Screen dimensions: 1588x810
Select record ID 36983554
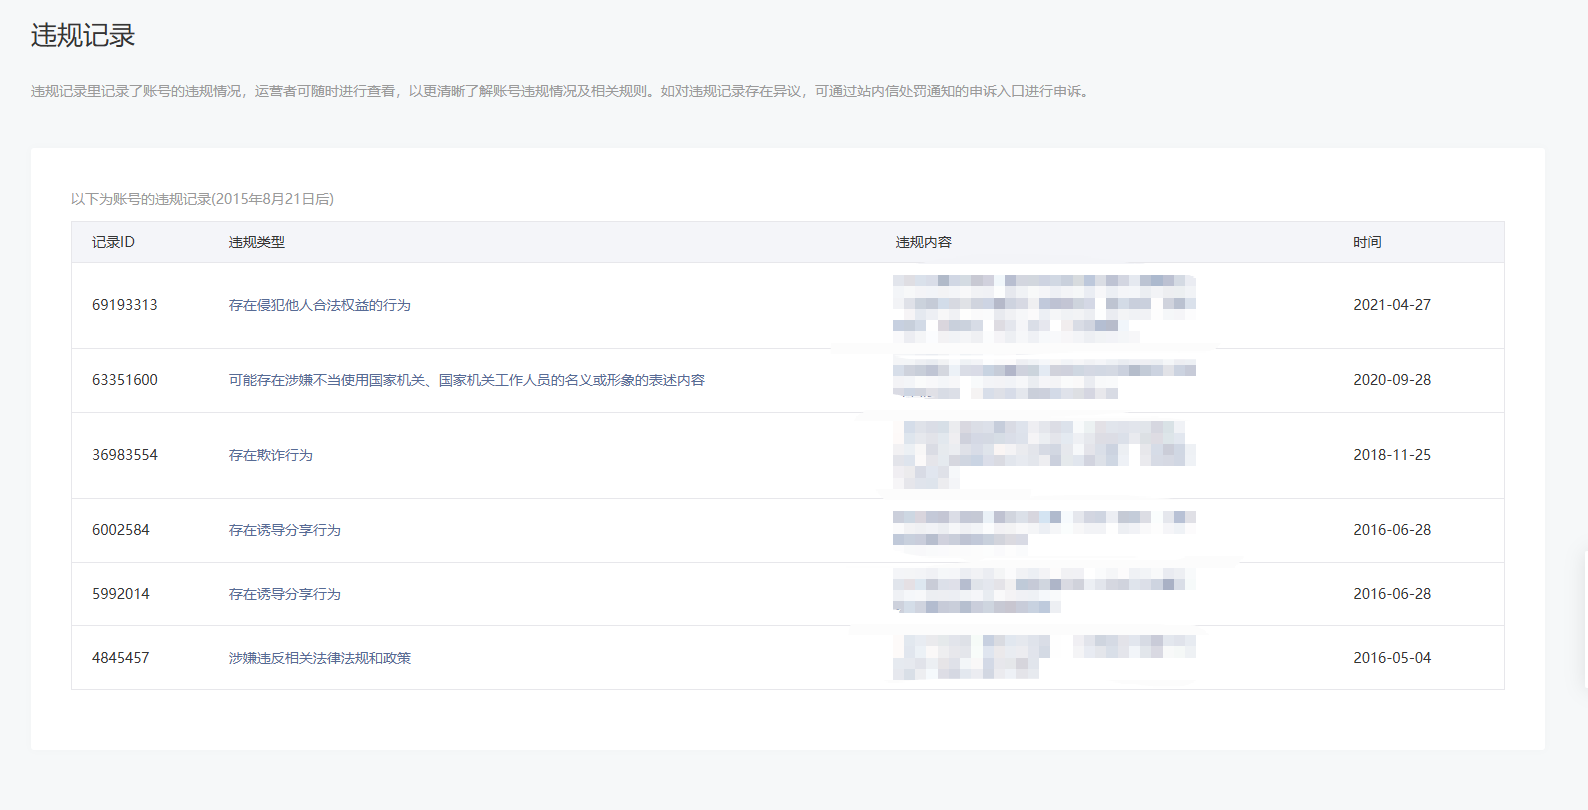click(124, 455)
